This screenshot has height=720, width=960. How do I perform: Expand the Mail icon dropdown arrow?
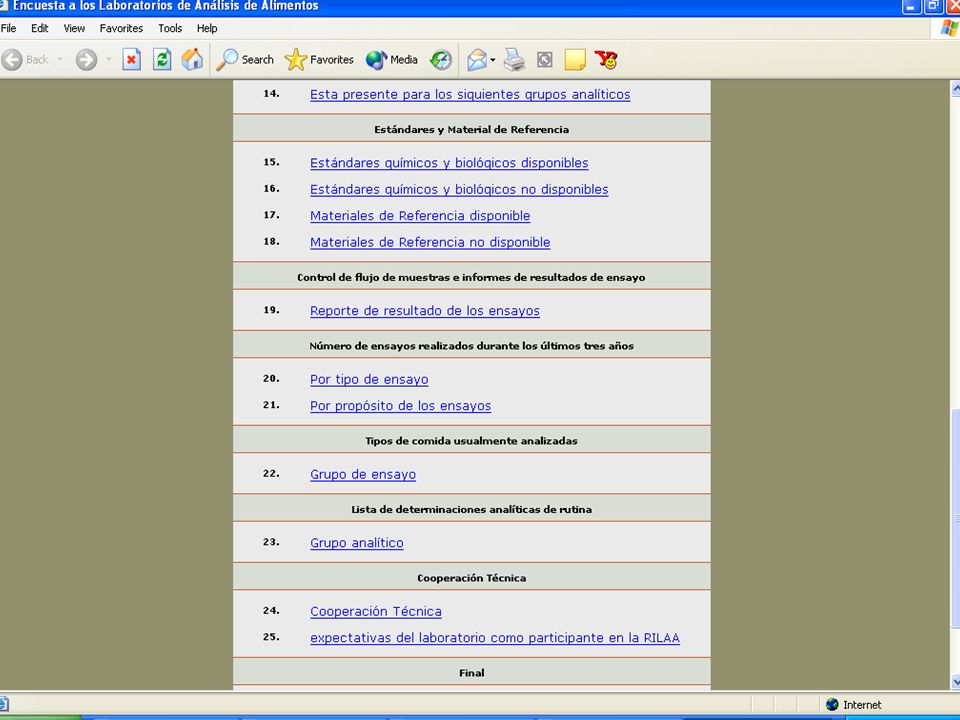tap(493, 60)
